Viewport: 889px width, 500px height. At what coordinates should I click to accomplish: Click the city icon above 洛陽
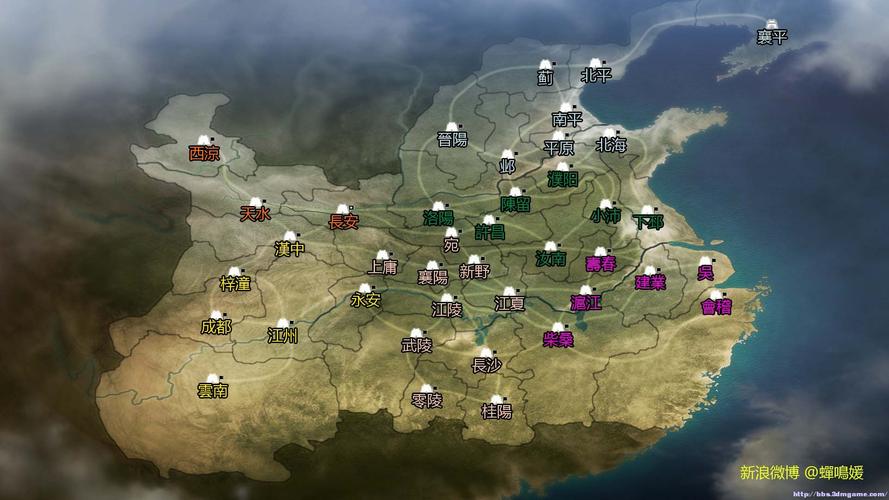tap(438, 207)
